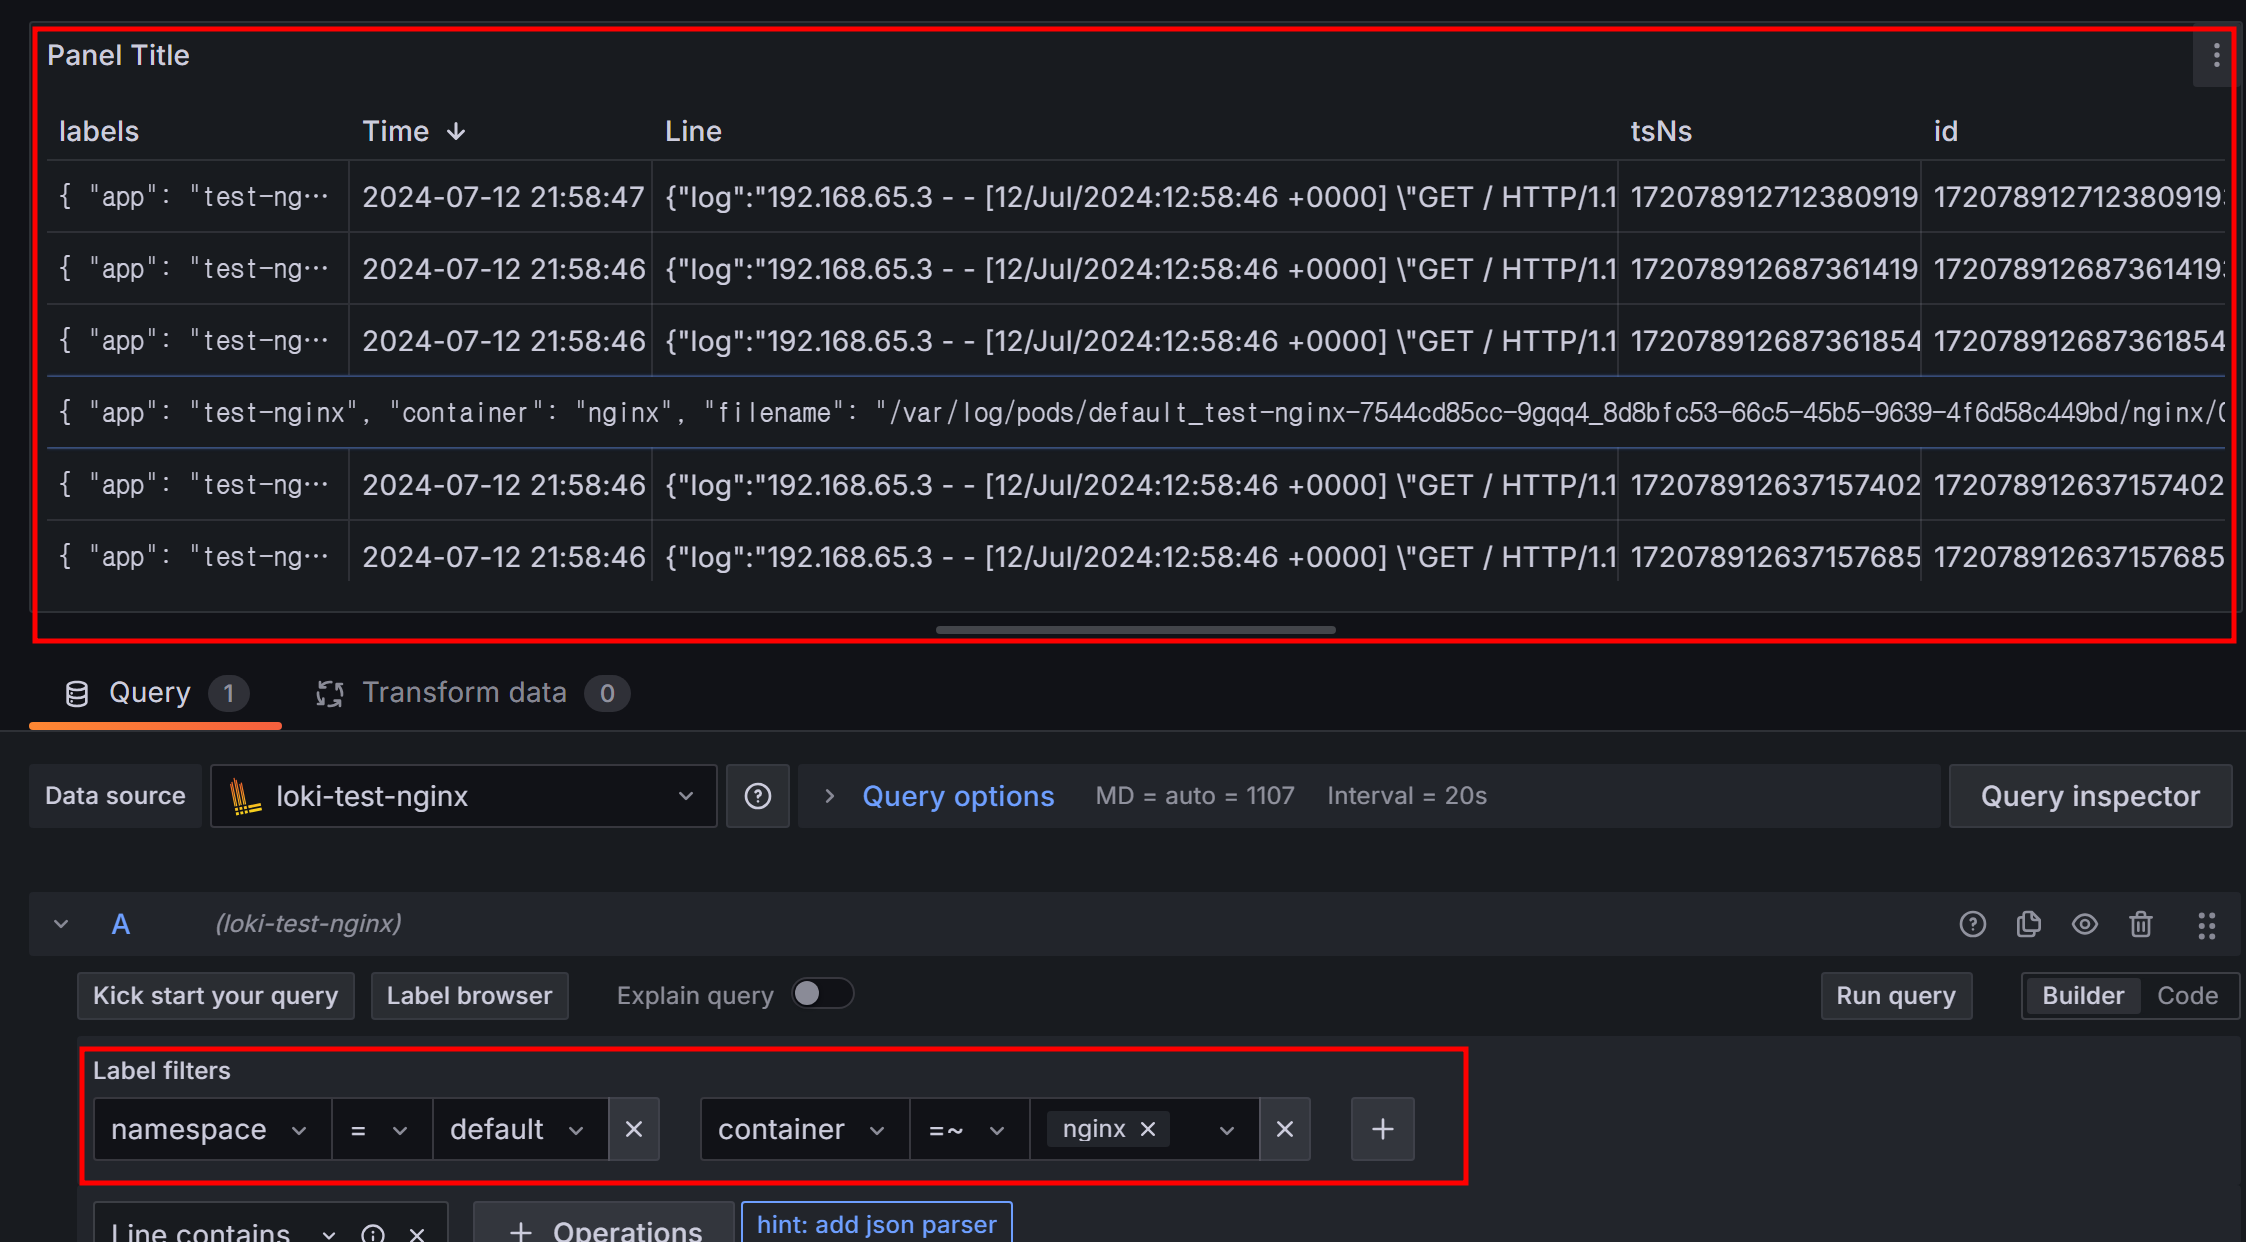The height and width of the screenshot is (1242, 2246).
Task: Click the table's horizontal scrollbar
Action: pos(1135,630)
